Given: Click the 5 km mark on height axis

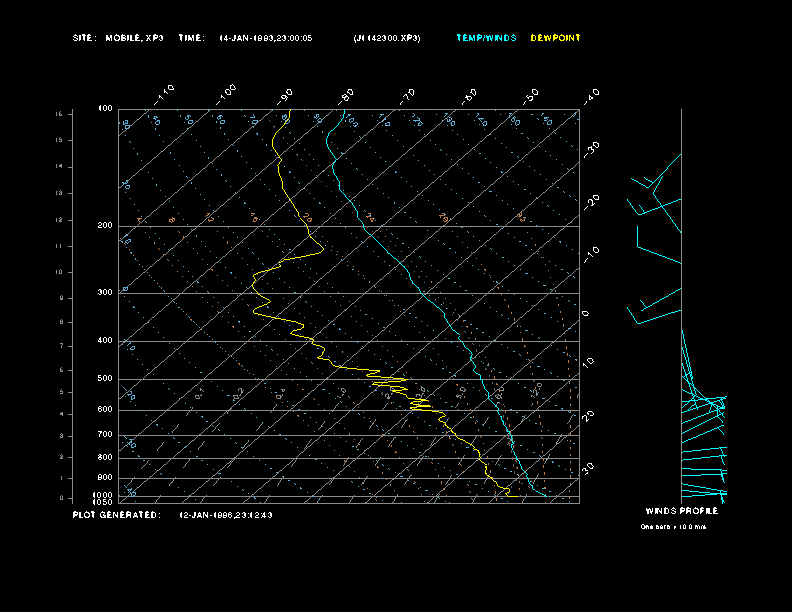Looking at the screenshot, I should tap(61, 392).
